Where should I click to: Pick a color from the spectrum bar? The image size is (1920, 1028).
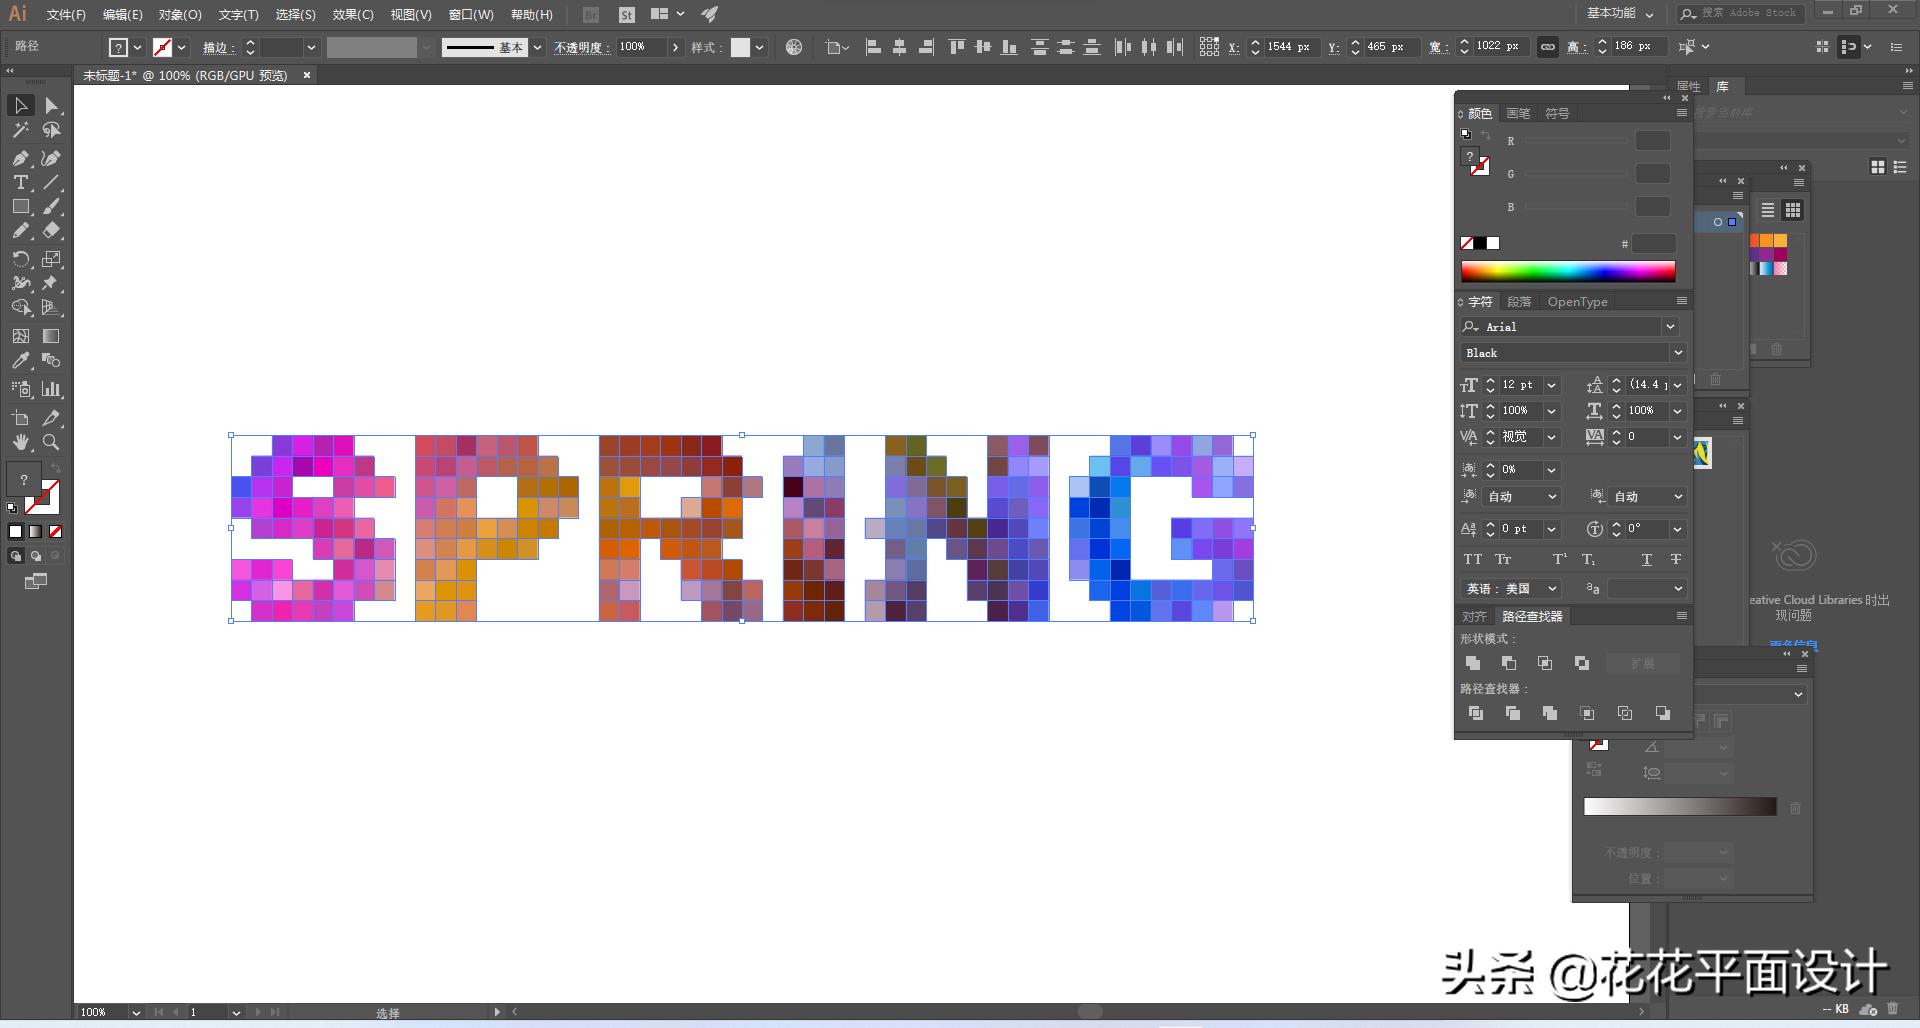(x=1567, y=271)
